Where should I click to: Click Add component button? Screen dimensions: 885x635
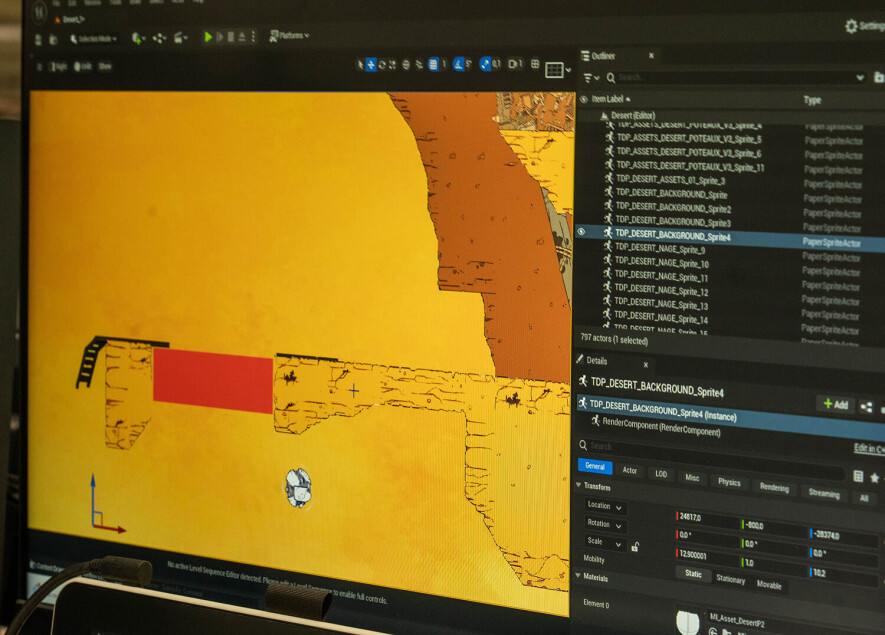pyautogui.click(x=836, y=404)
